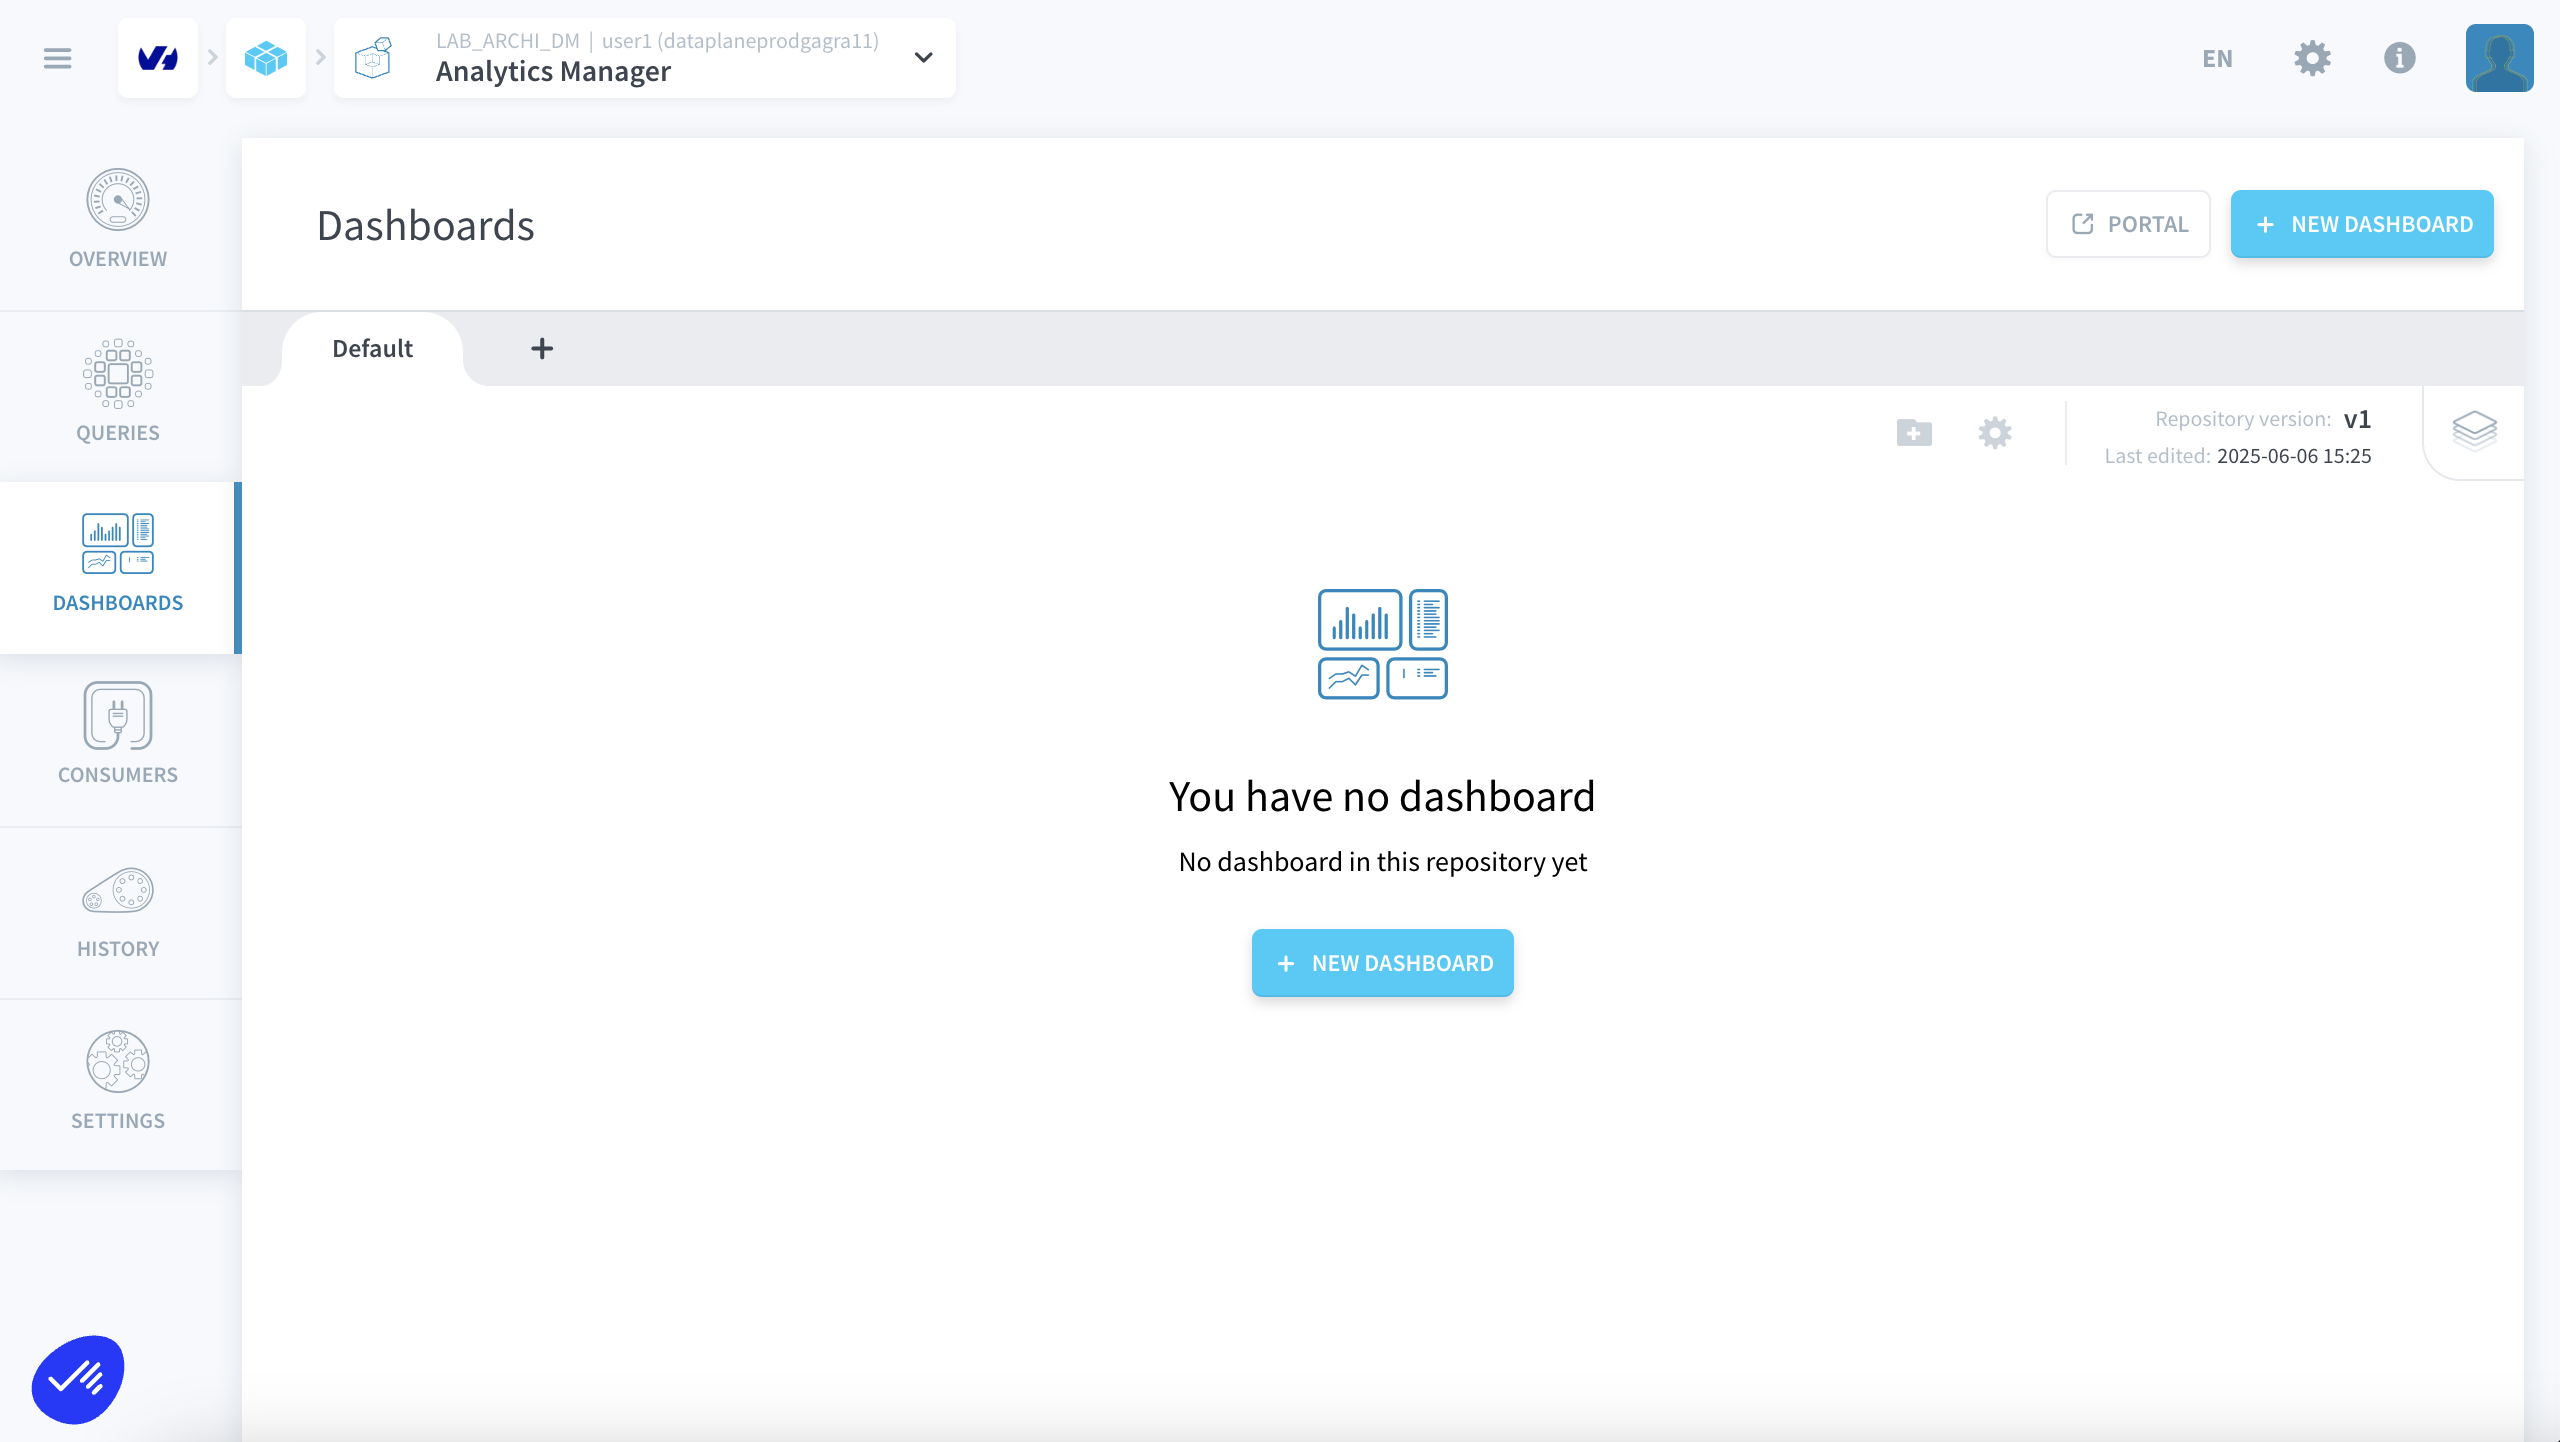The width and height of the screenshot is (2560, 1442).
Task: Click the info icon in header
Action: (2399, 58)
